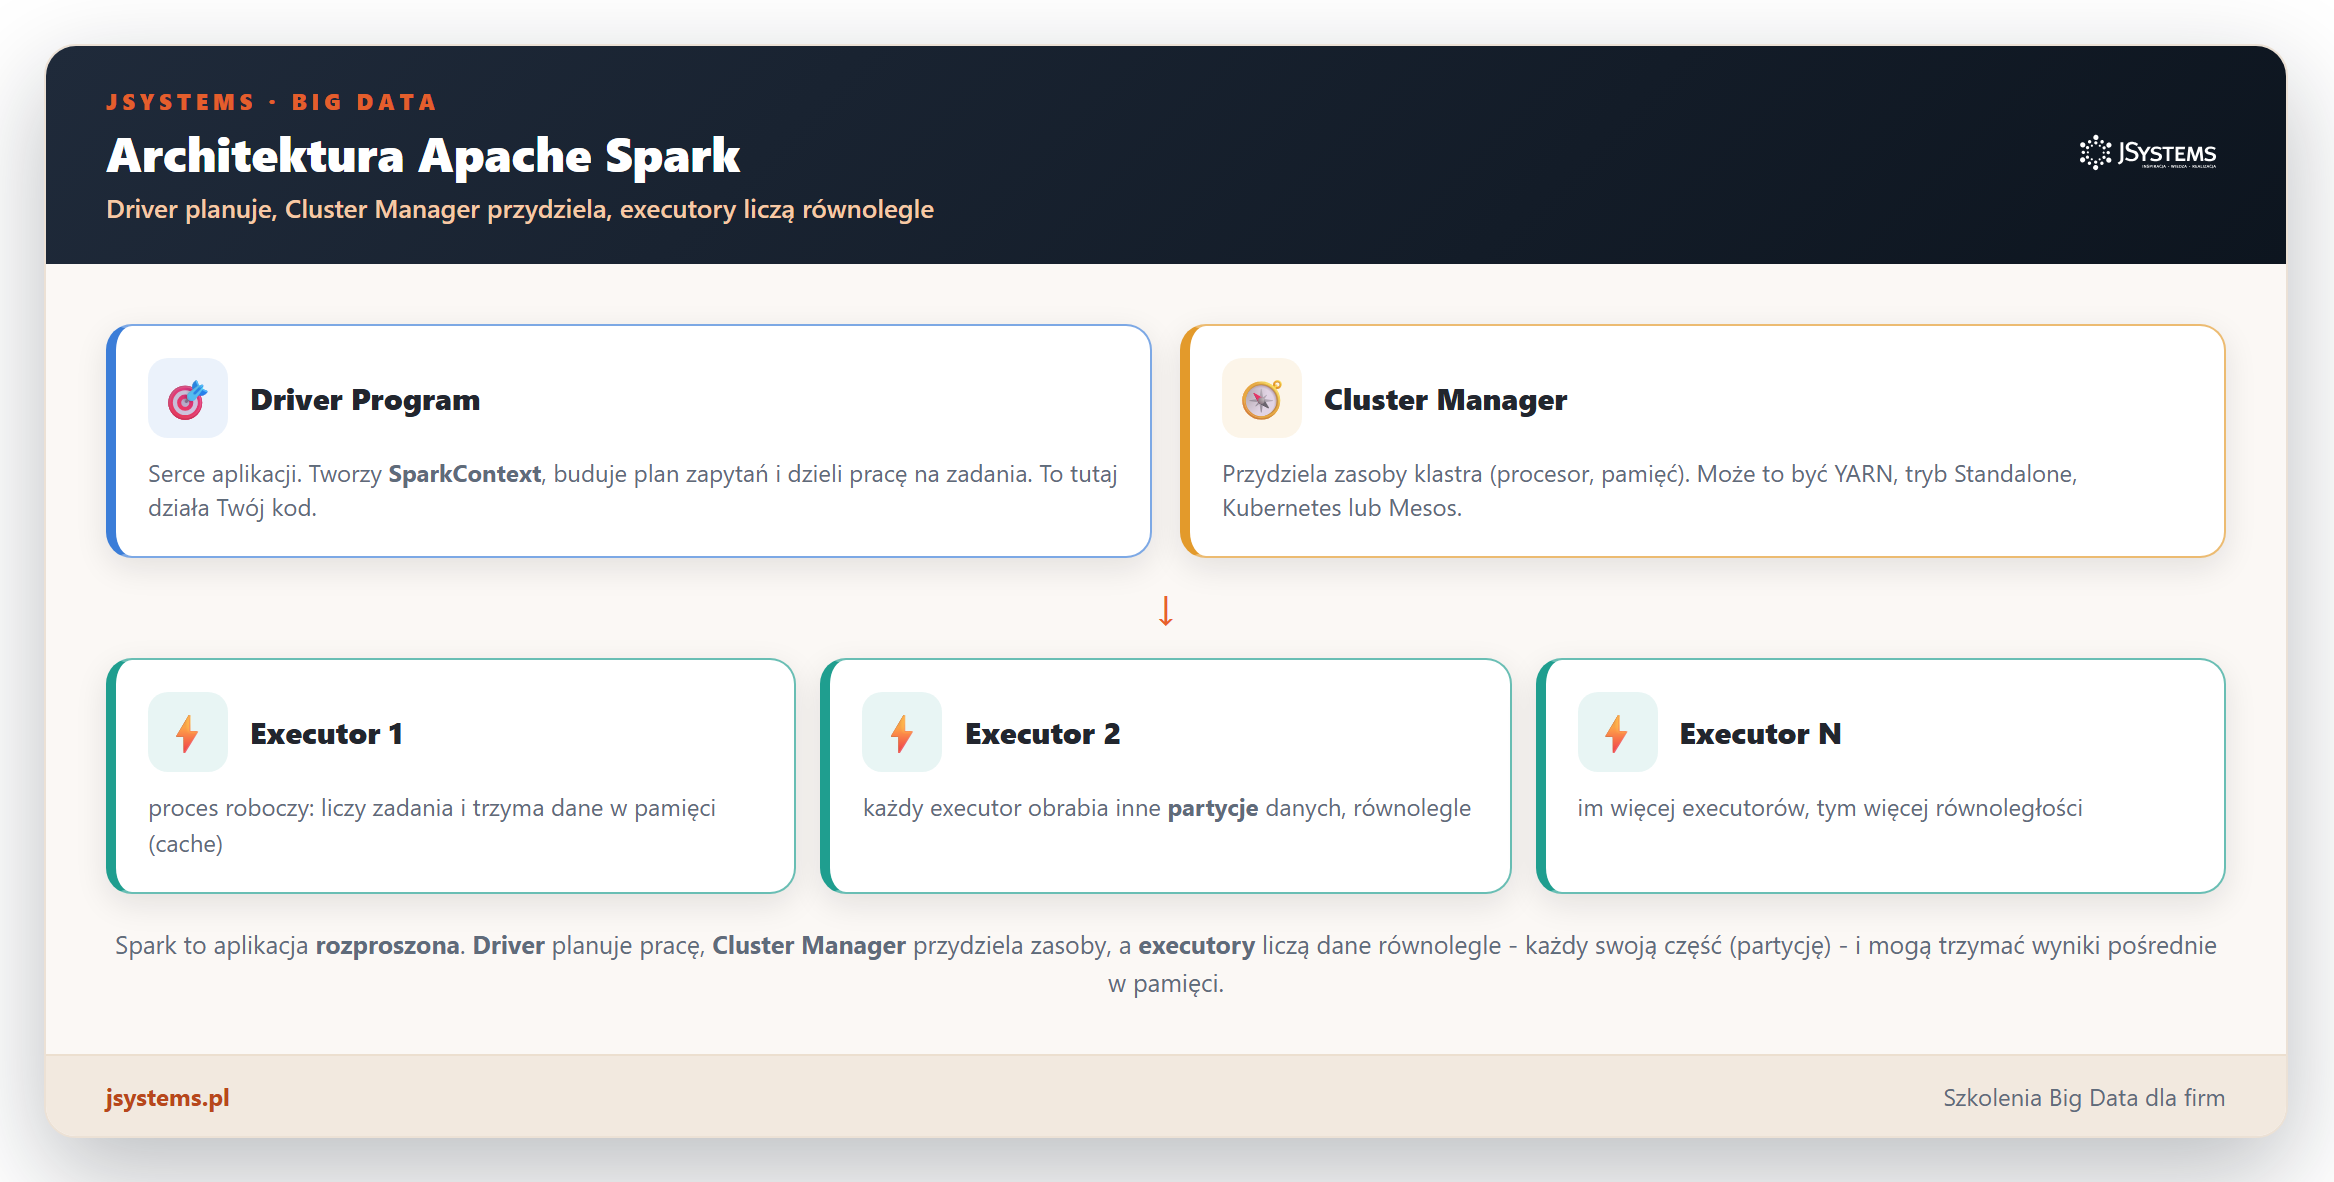2334x1182 pixels.
Task: Open the jsystems.pl footer link
Action: click(x=168, y=1097)
